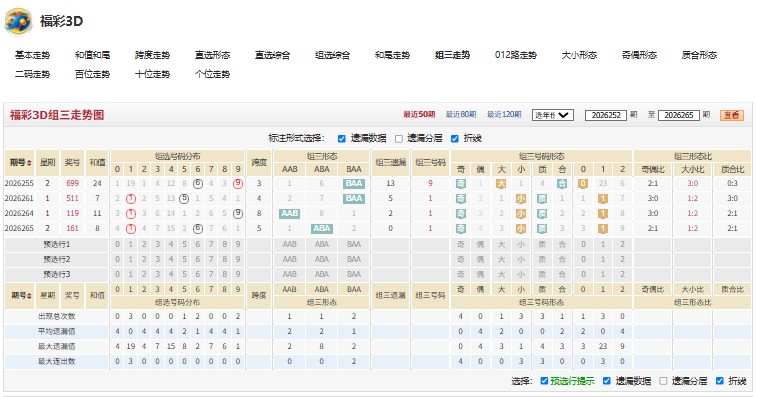This screenshot has height=397, width=757.
Task: Click the 福彩3D logo icon
Action: point(18,21)
